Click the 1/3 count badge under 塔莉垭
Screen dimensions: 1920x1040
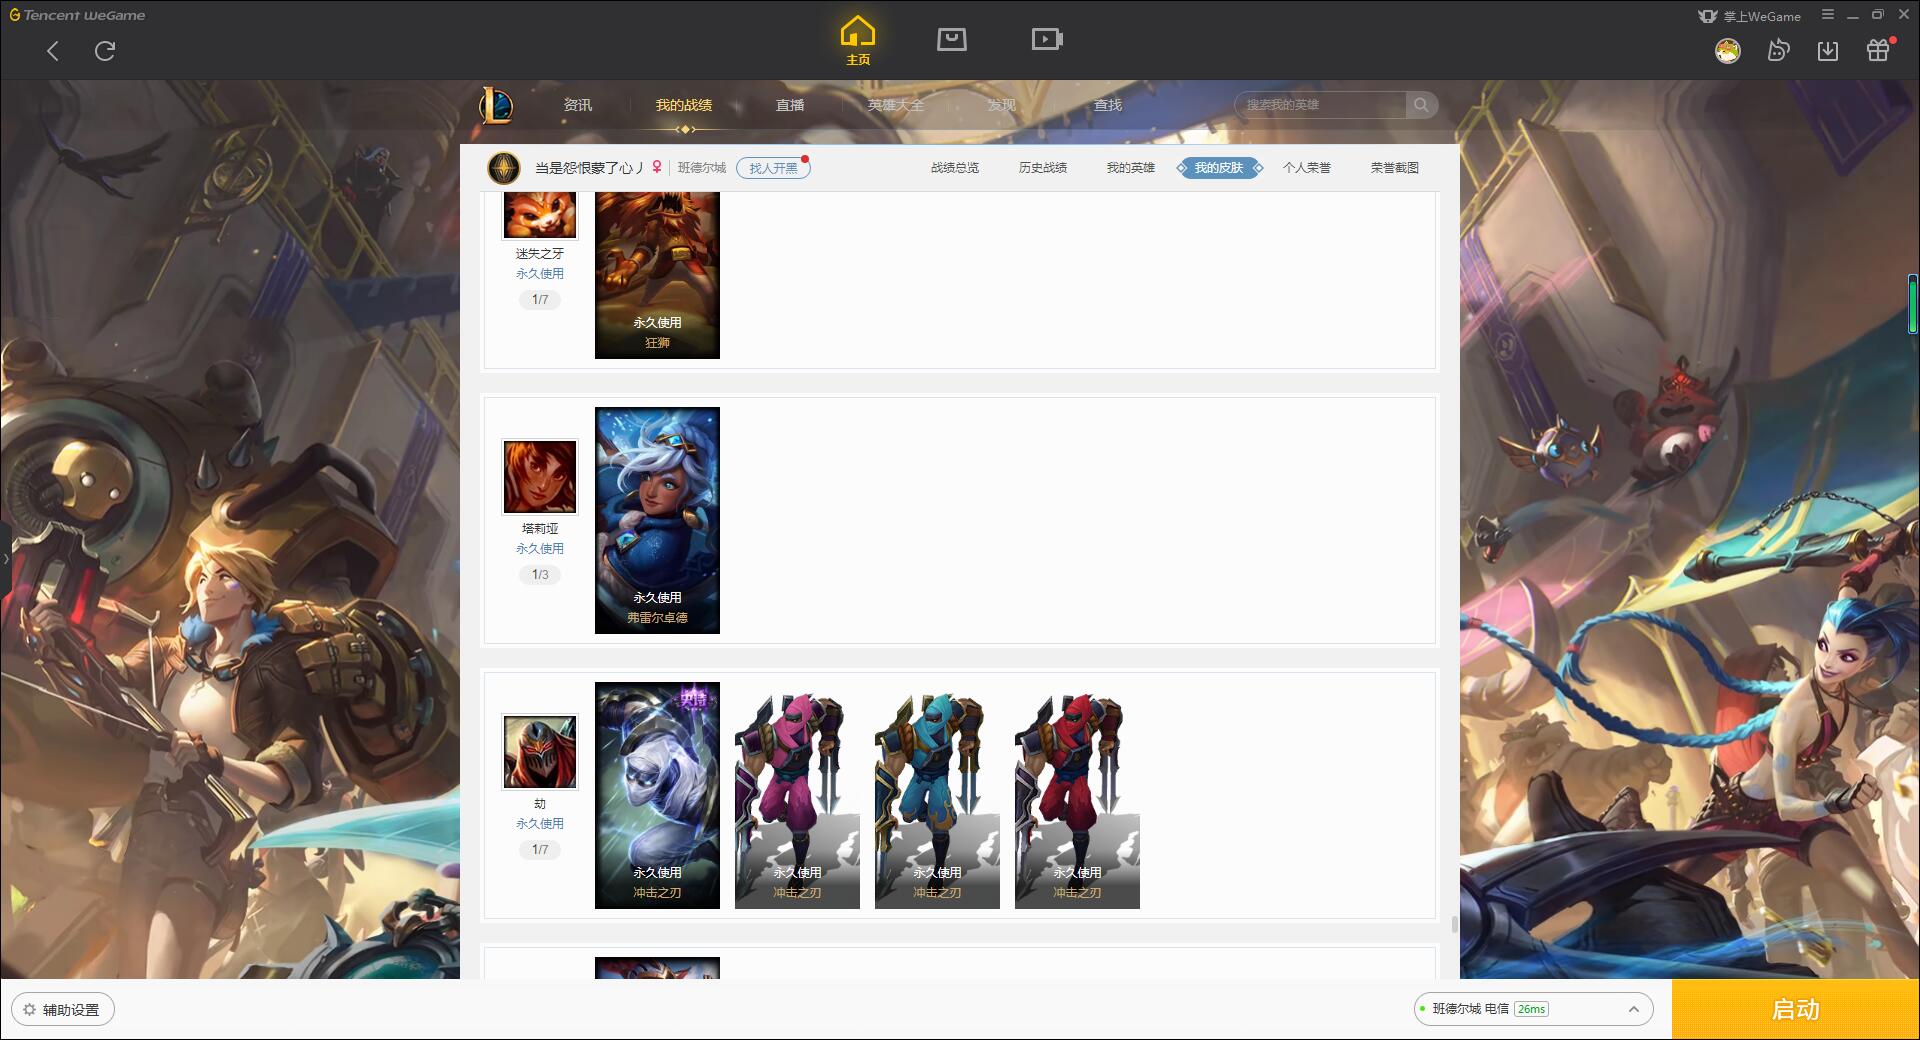click(x=540, y=575)
